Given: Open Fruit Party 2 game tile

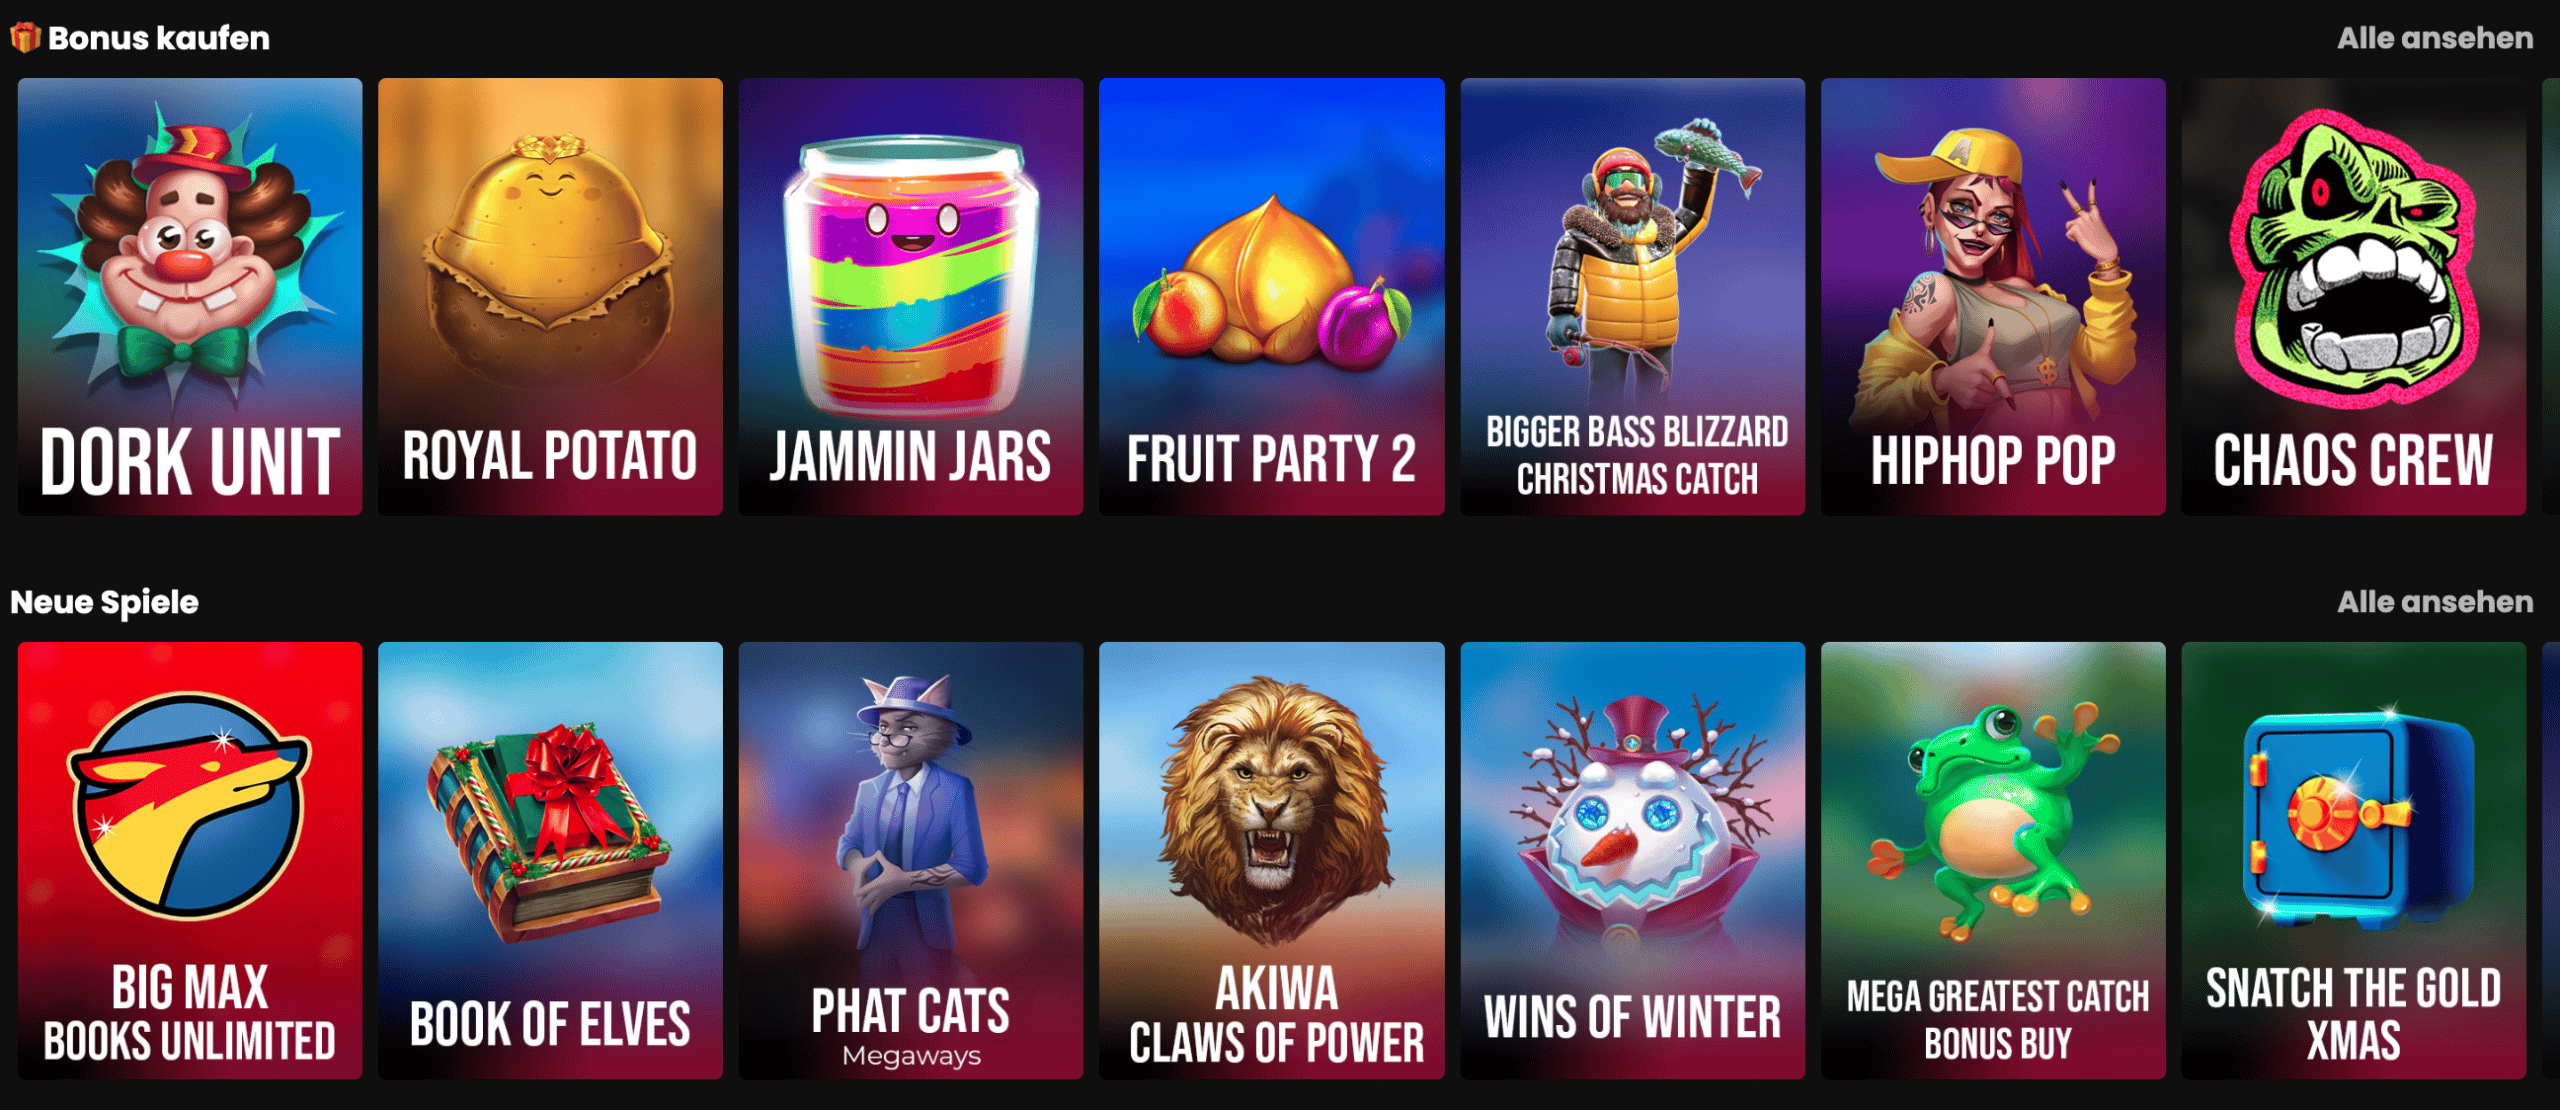Looking at the screenshot, I should (x=1272, y=297).
